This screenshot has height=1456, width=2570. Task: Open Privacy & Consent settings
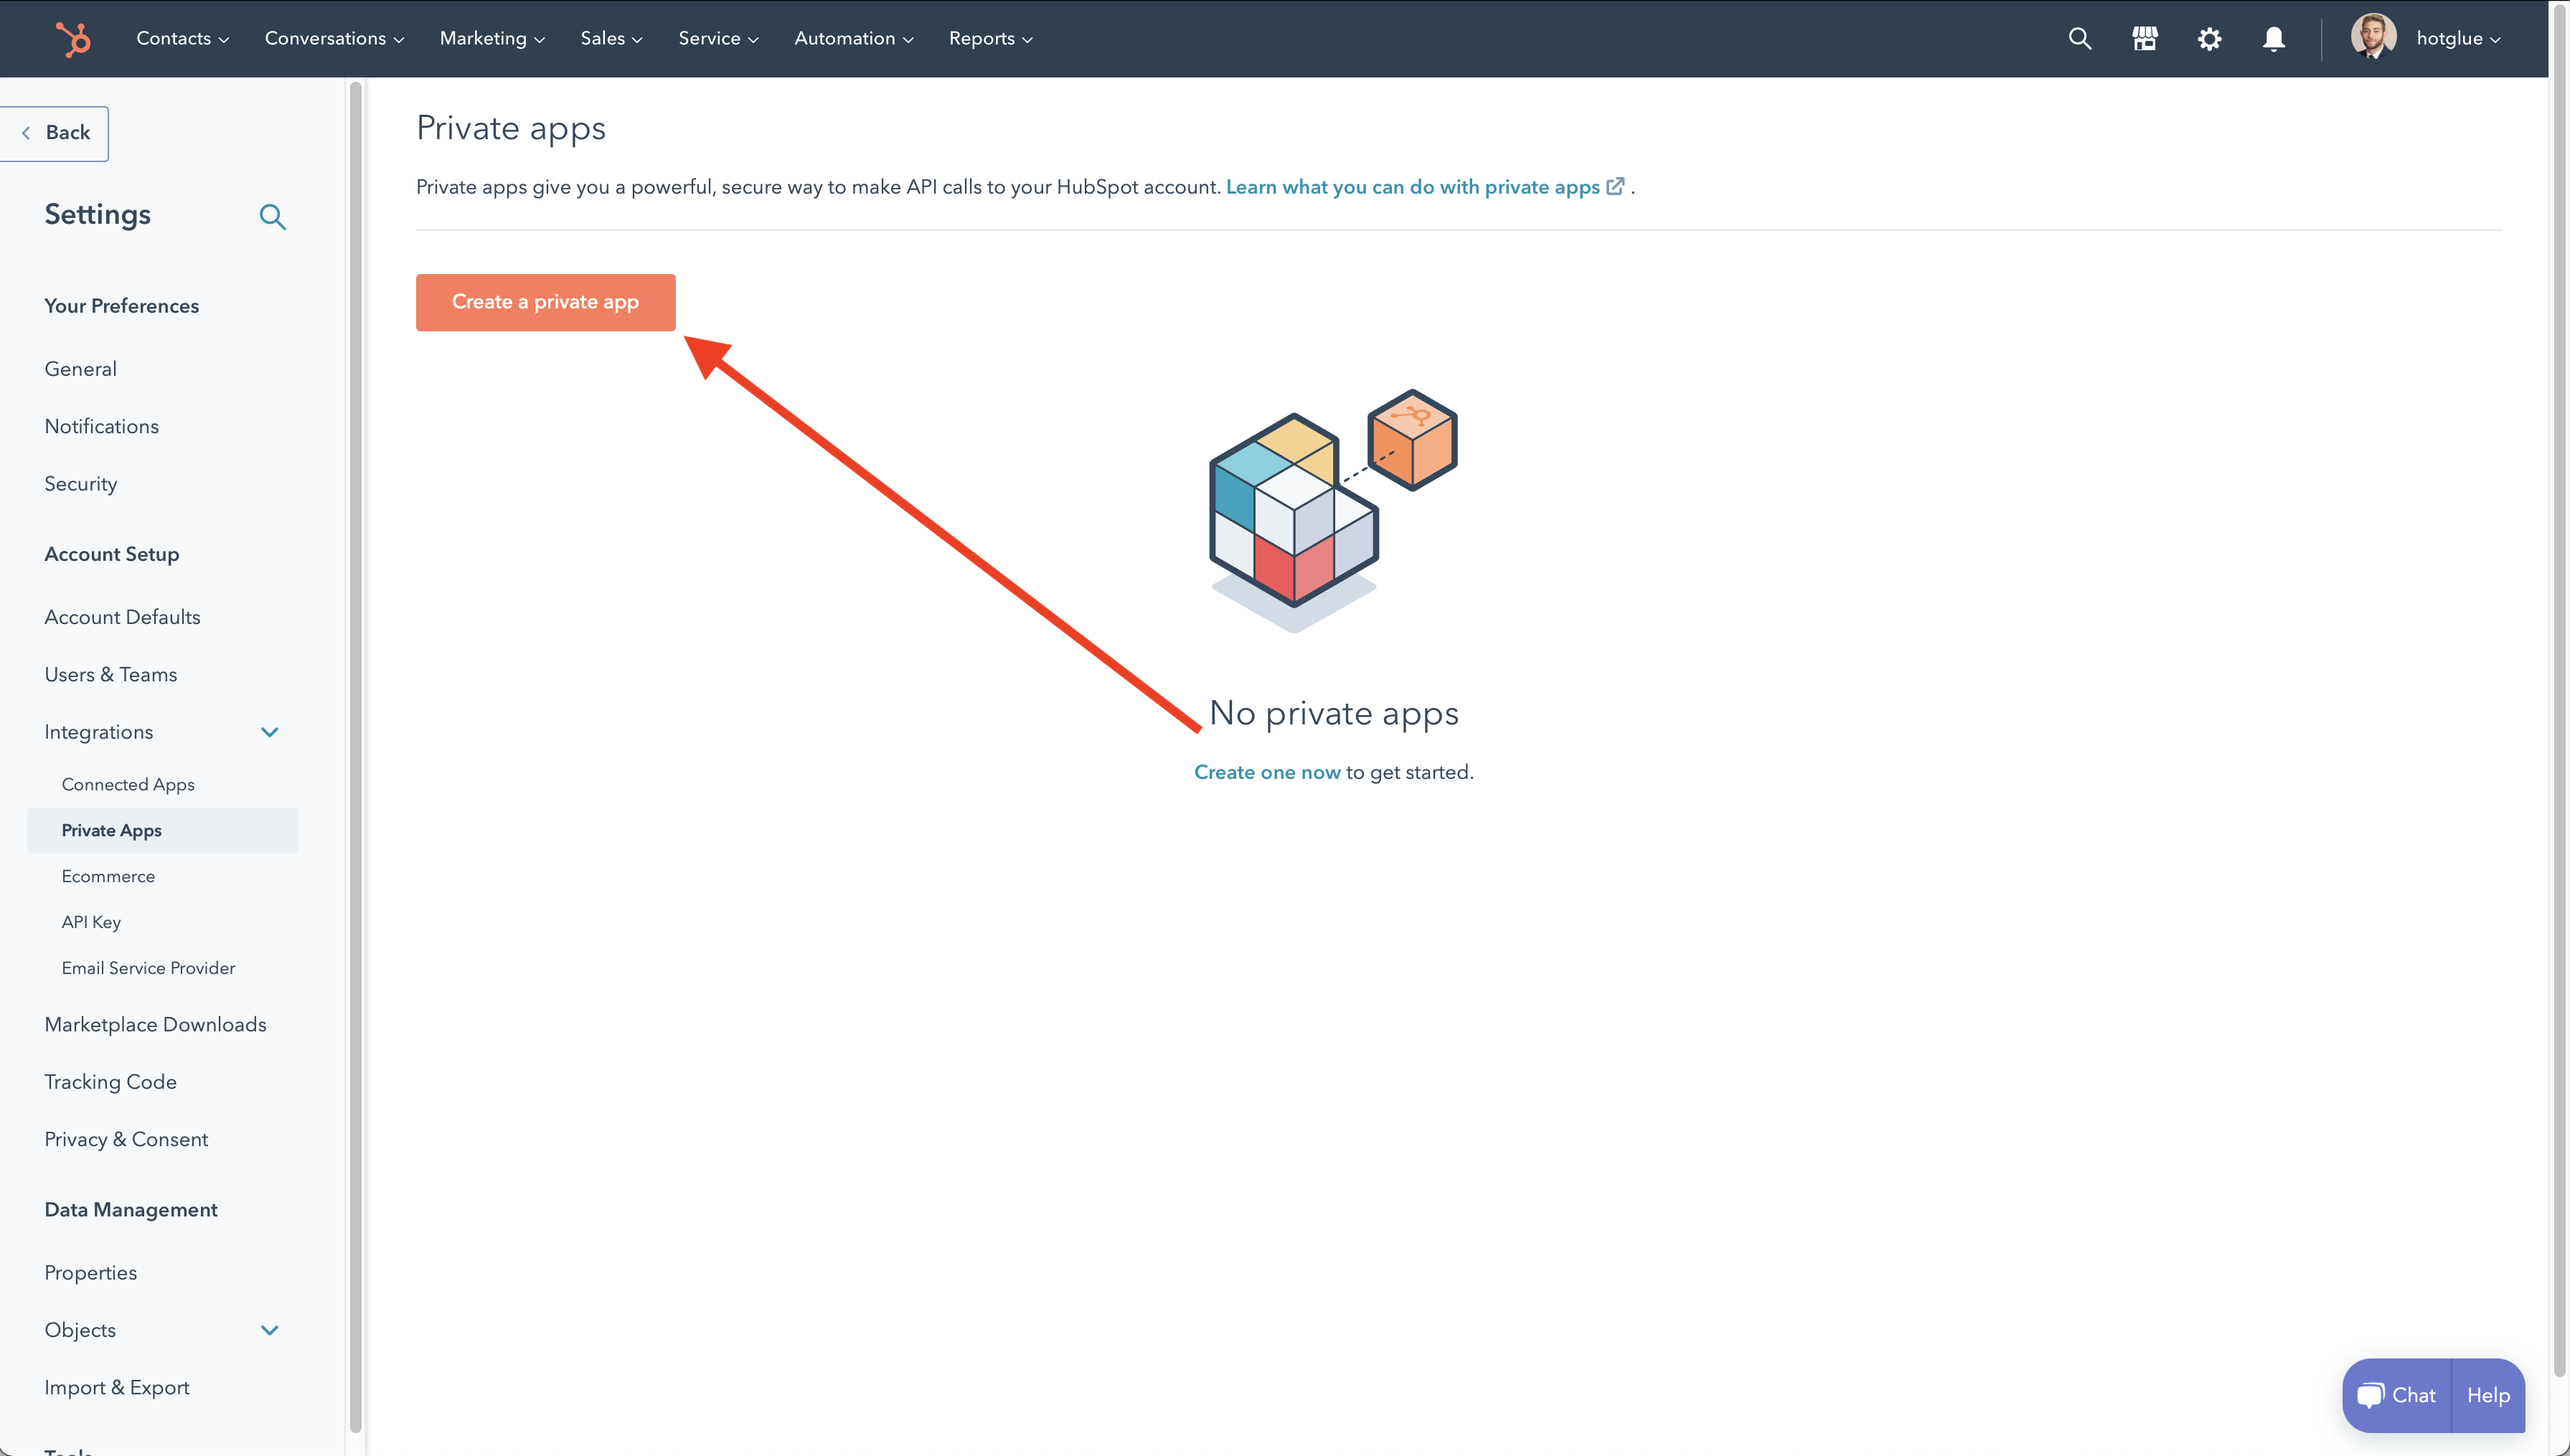(126, 1140)
